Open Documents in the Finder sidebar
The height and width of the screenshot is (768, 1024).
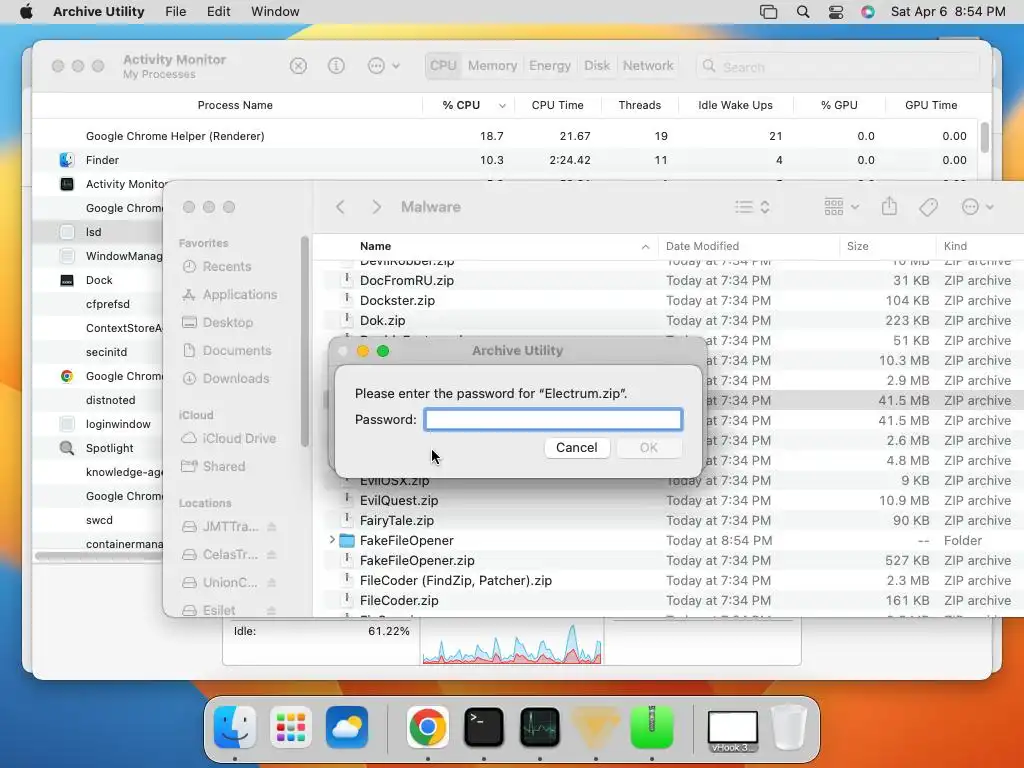pos(236,351)
